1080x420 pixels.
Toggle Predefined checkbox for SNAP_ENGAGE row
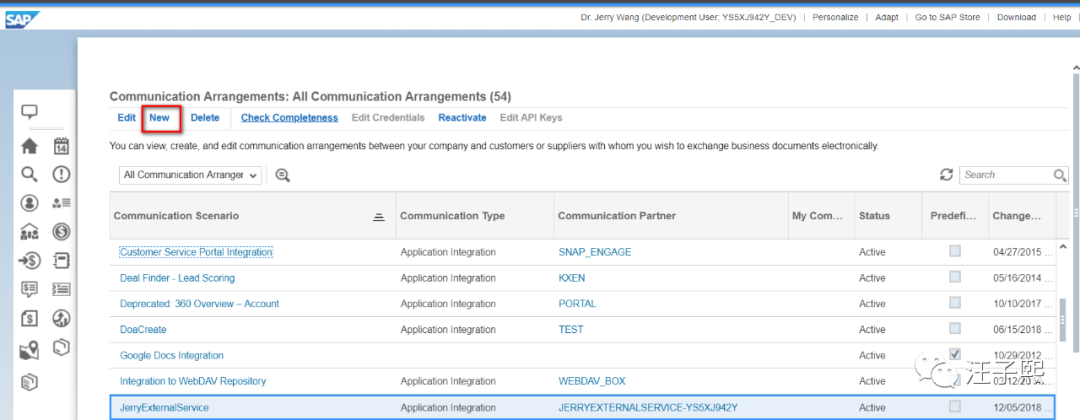[x=955, y=252]
